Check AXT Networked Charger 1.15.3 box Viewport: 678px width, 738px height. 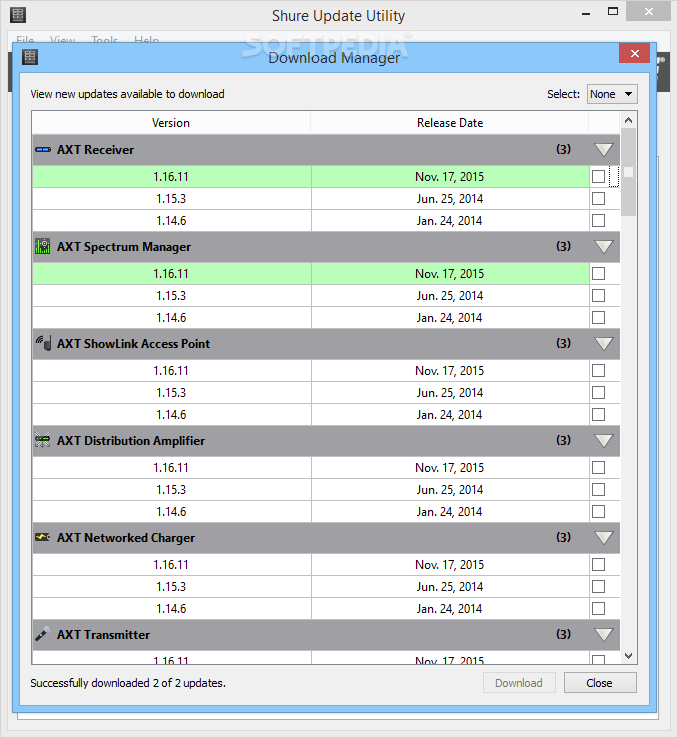[x=598, y=586]
